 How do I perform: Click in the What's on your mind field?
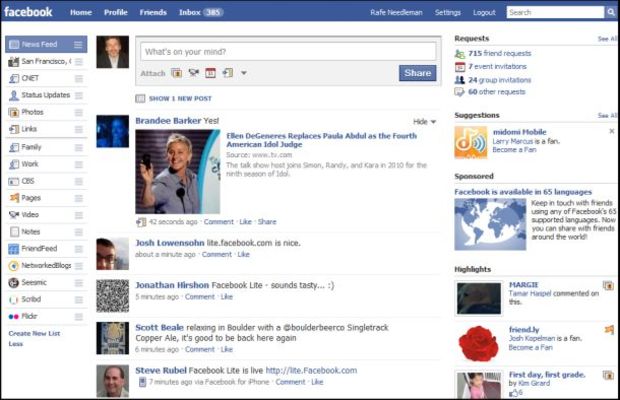click(288, 52)
